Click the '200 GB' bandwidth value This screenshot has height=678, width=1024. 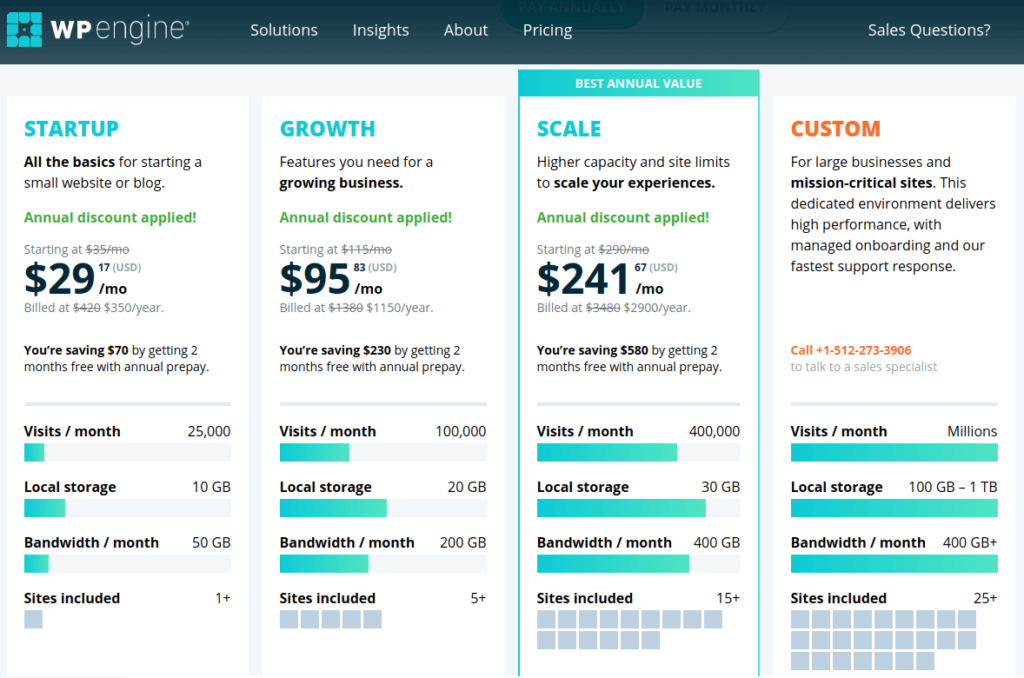463,542
